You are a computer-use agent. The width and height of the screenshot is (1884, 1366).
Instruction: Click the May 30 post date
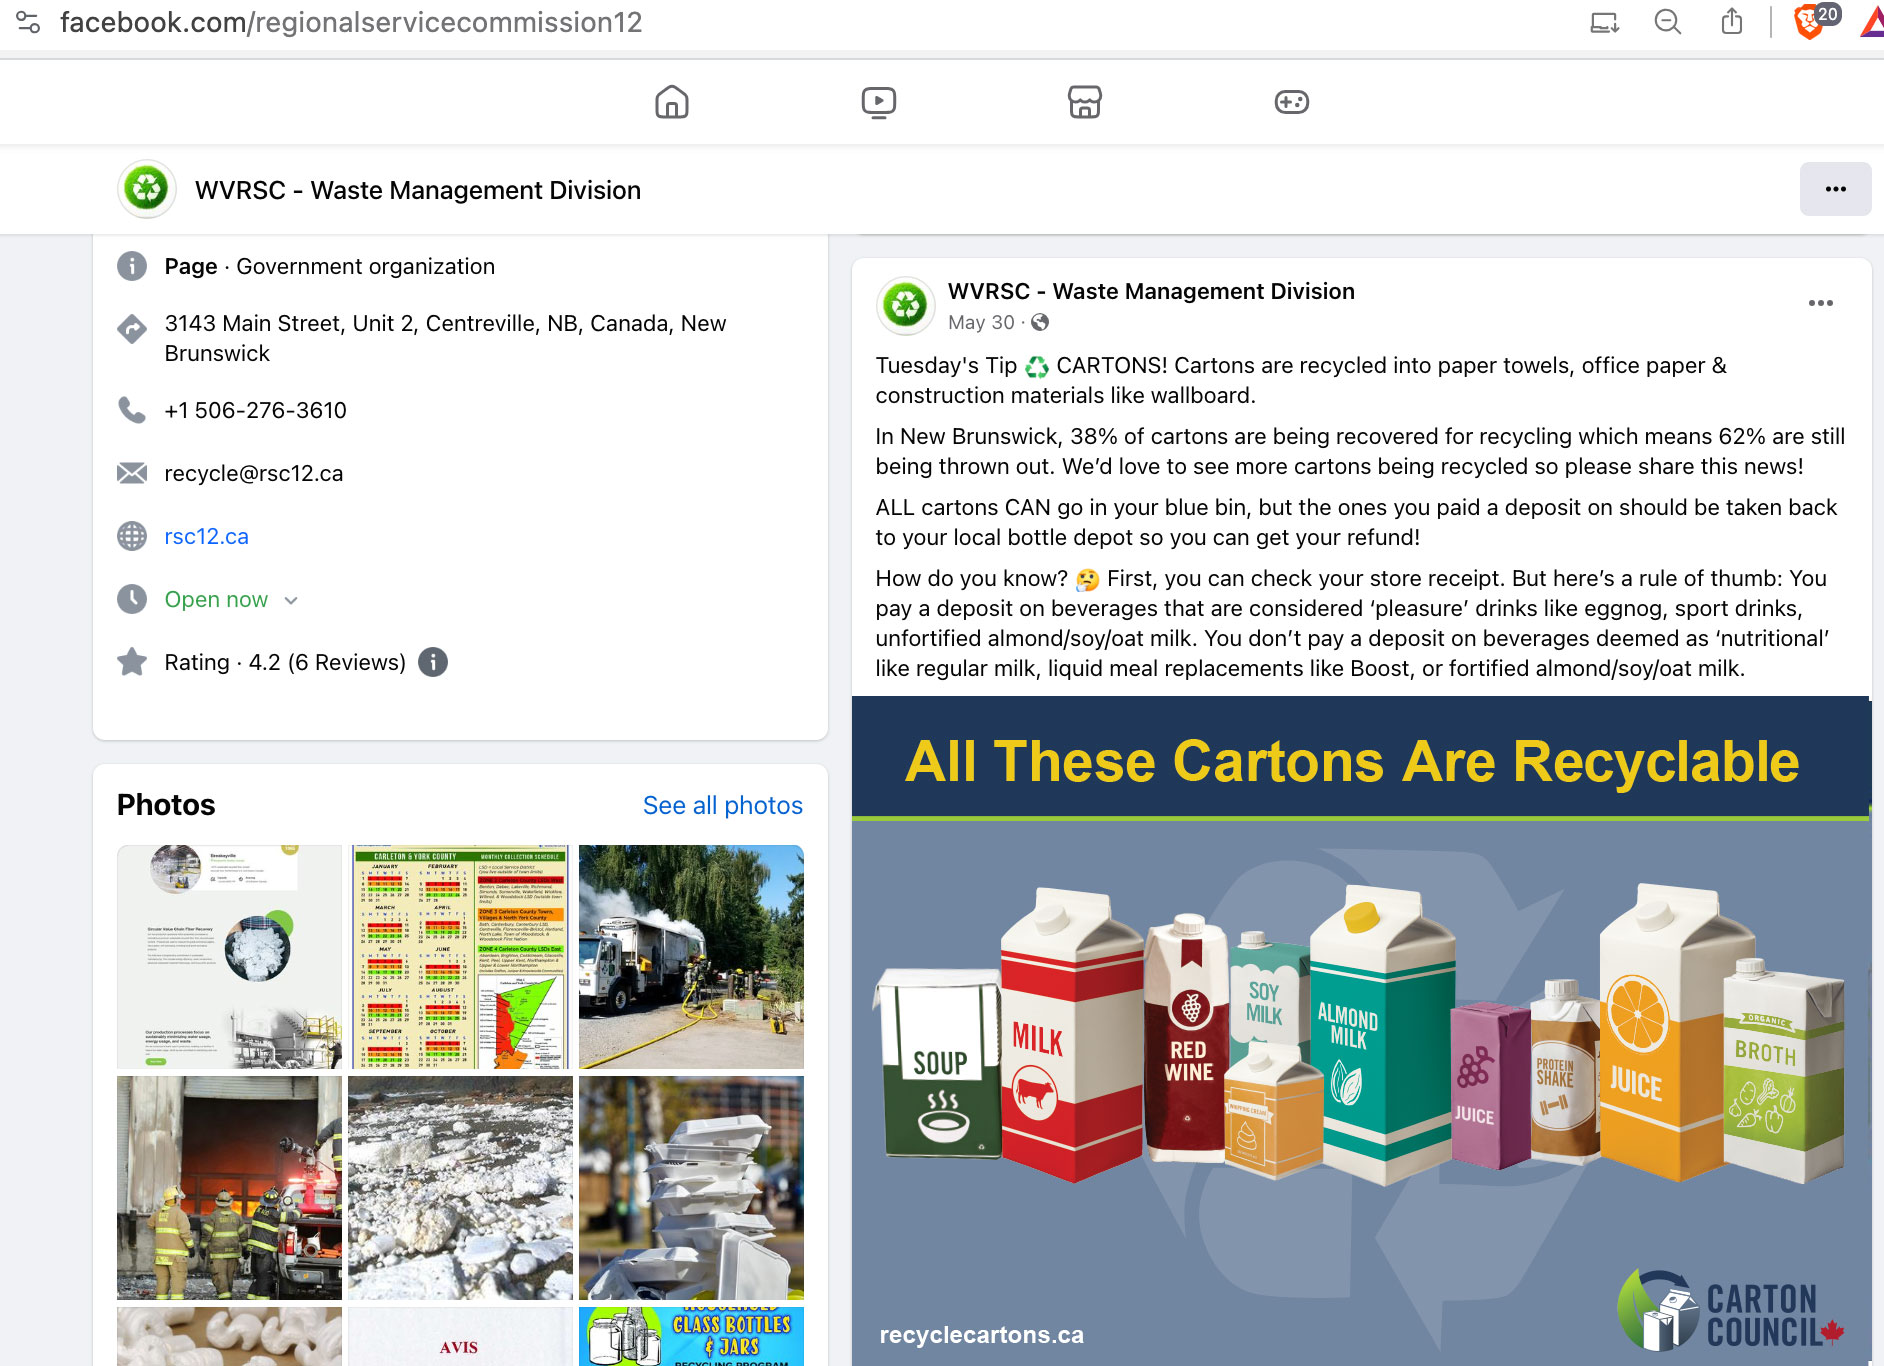pos(981,322)
